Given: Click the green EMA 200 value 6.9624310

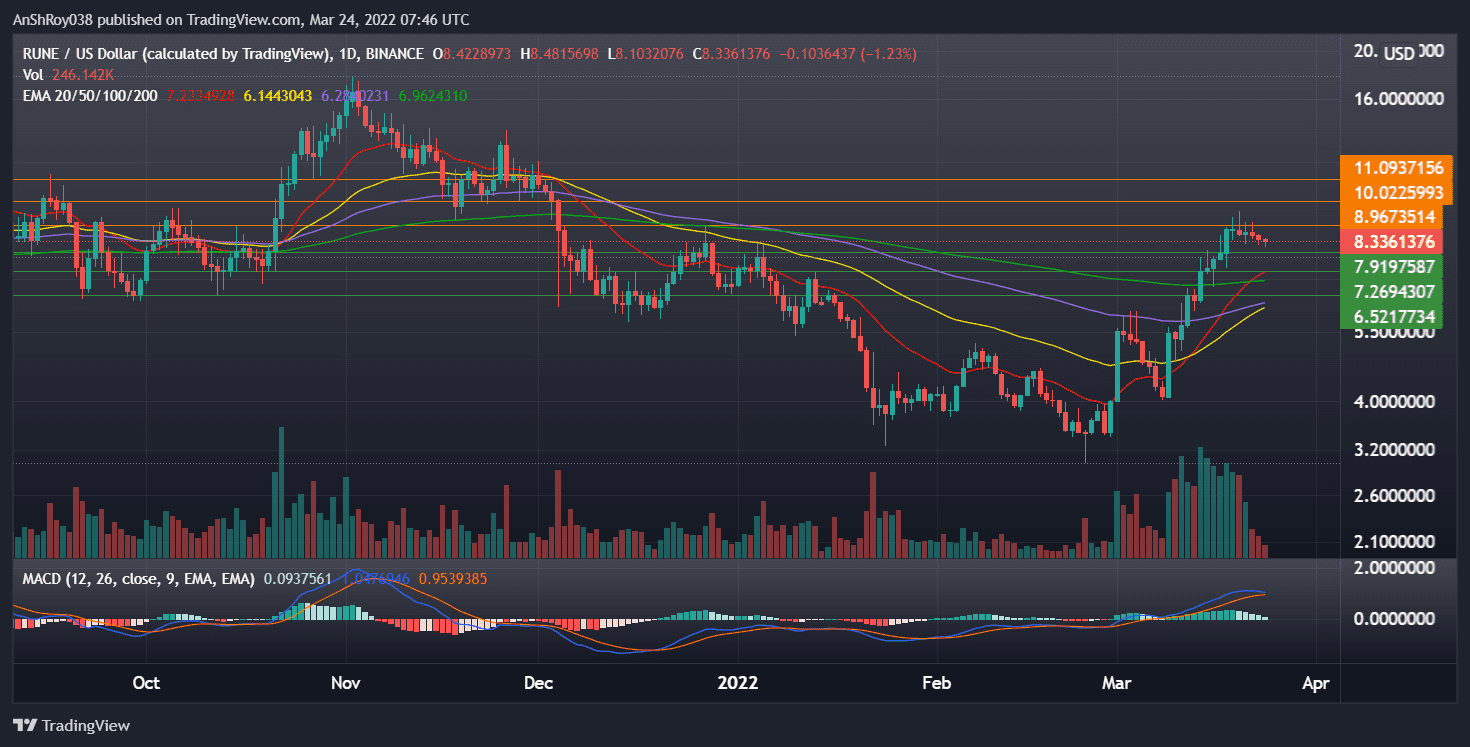Looking at the screenshot, I should click(x=432, y=95).
